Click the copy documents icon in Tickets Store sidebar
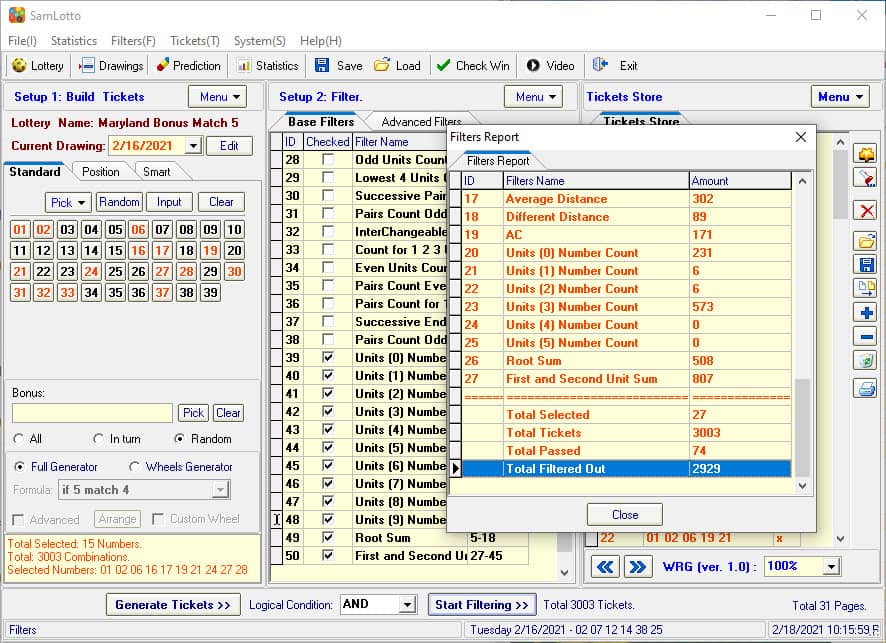886x643 pixels. coord(866,288)
